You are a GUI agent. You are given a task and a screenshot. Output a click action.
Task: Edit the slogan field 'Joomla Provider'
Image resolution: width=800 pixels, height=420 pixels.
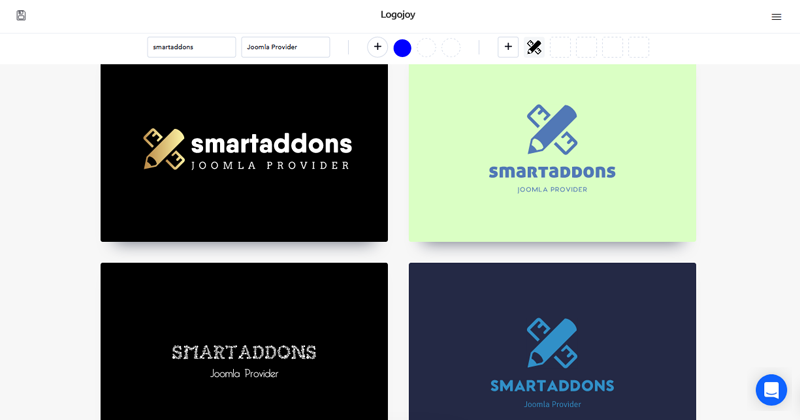pos(285,47)
